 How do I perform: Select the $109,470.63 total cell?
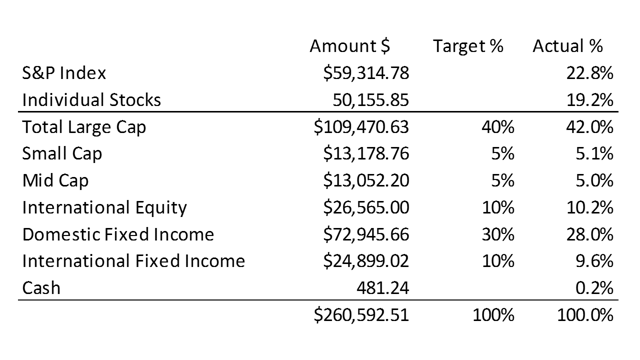click(361, 127)
